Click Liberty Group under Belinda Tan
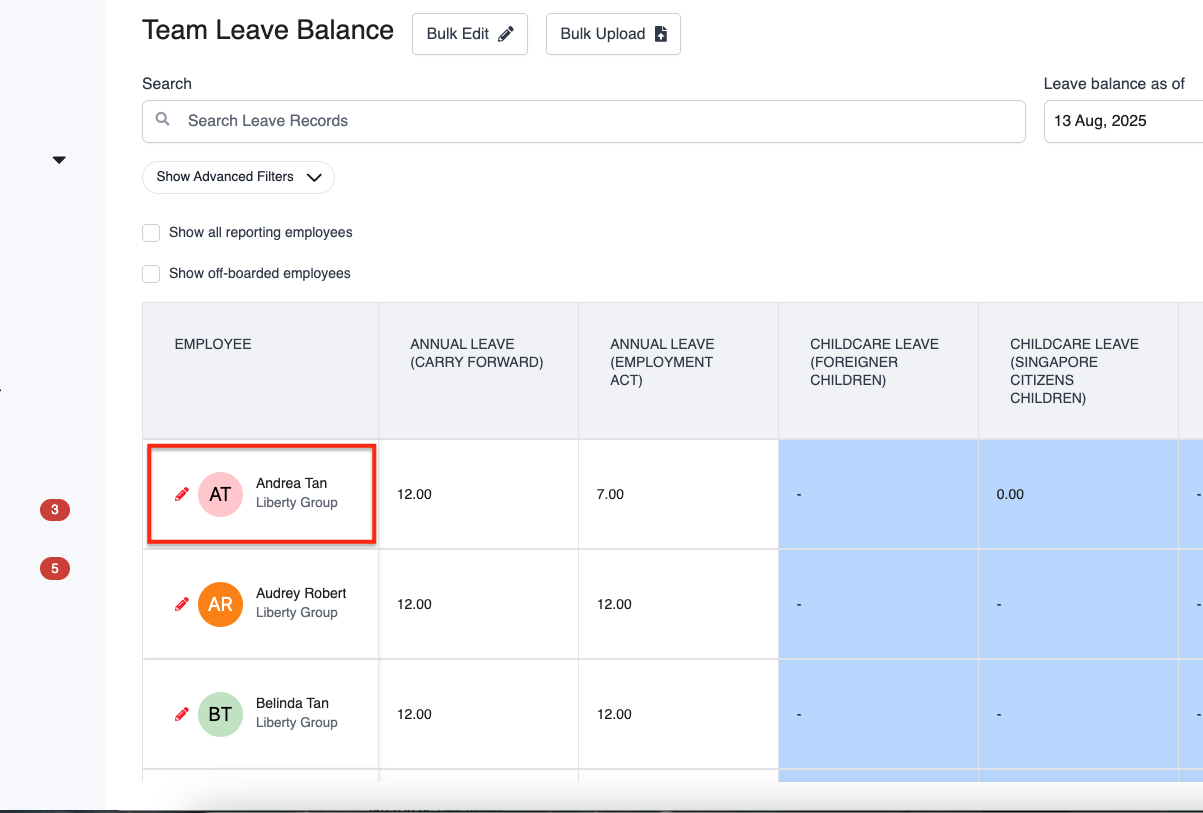Image resolution: width=1203 pixels, height=813 pixels. click(297, 723)
